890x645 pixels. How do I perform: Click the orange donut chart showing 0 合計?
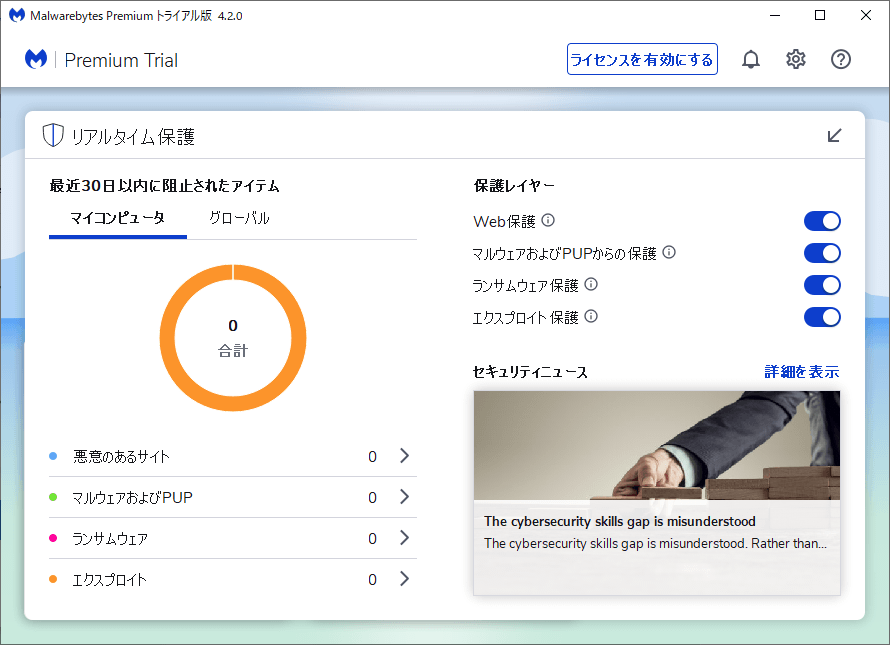click(233, 338)
